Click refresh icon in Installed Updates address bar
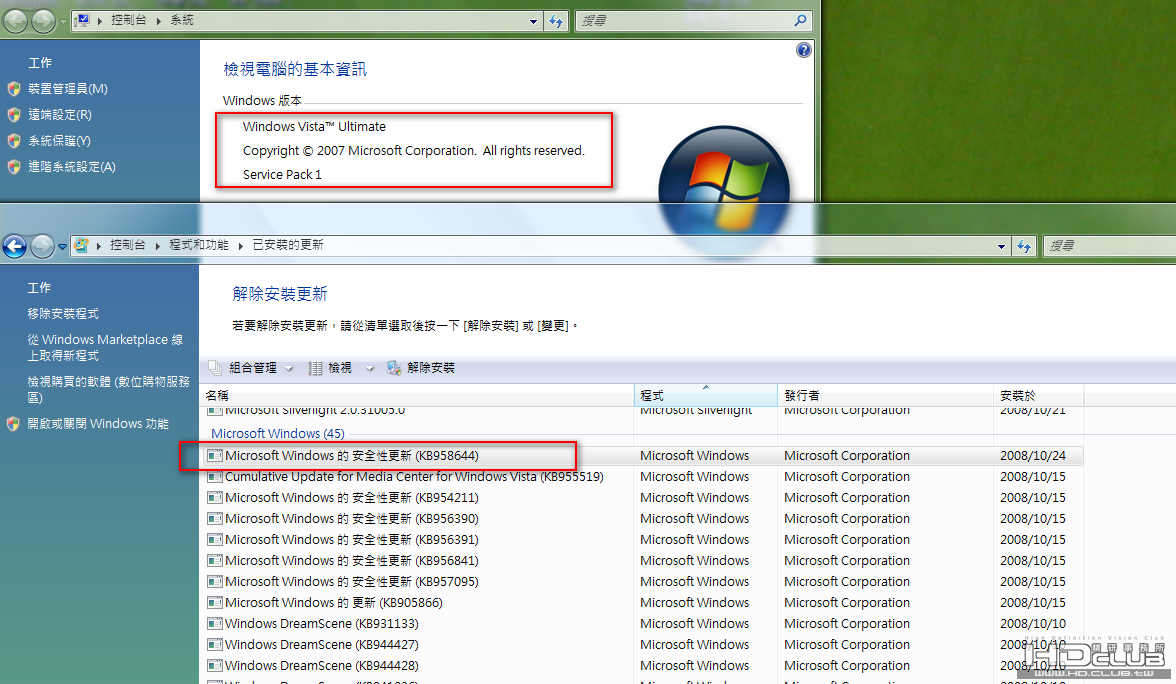The width and height of the screenshot is (1176, 684). click(x=1024, y=246)
